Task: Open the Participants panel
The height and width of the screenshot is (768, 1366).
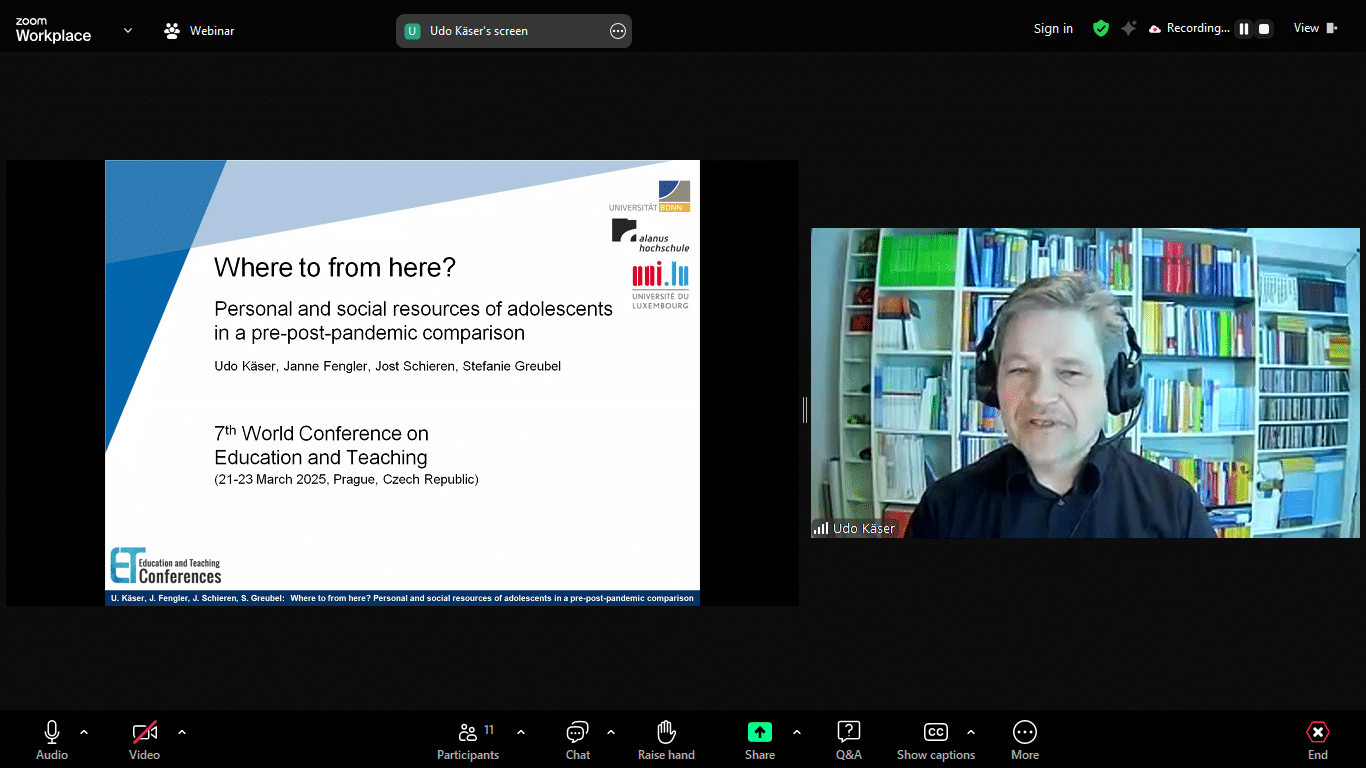Action: click(468, 740)
